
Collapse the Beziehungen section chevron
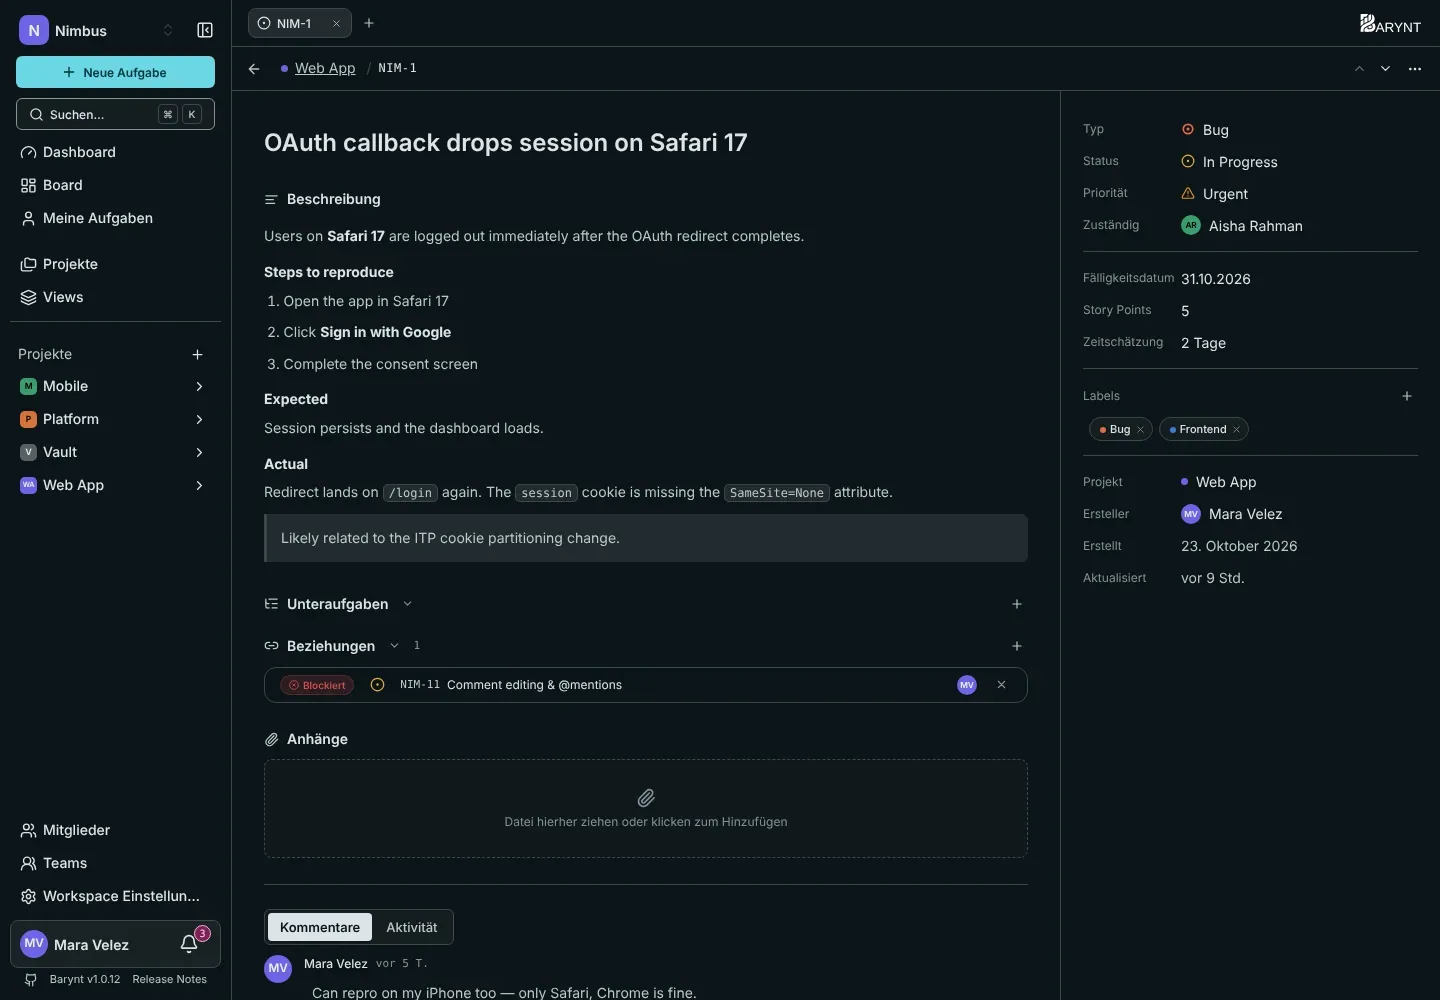click(394, 646)
